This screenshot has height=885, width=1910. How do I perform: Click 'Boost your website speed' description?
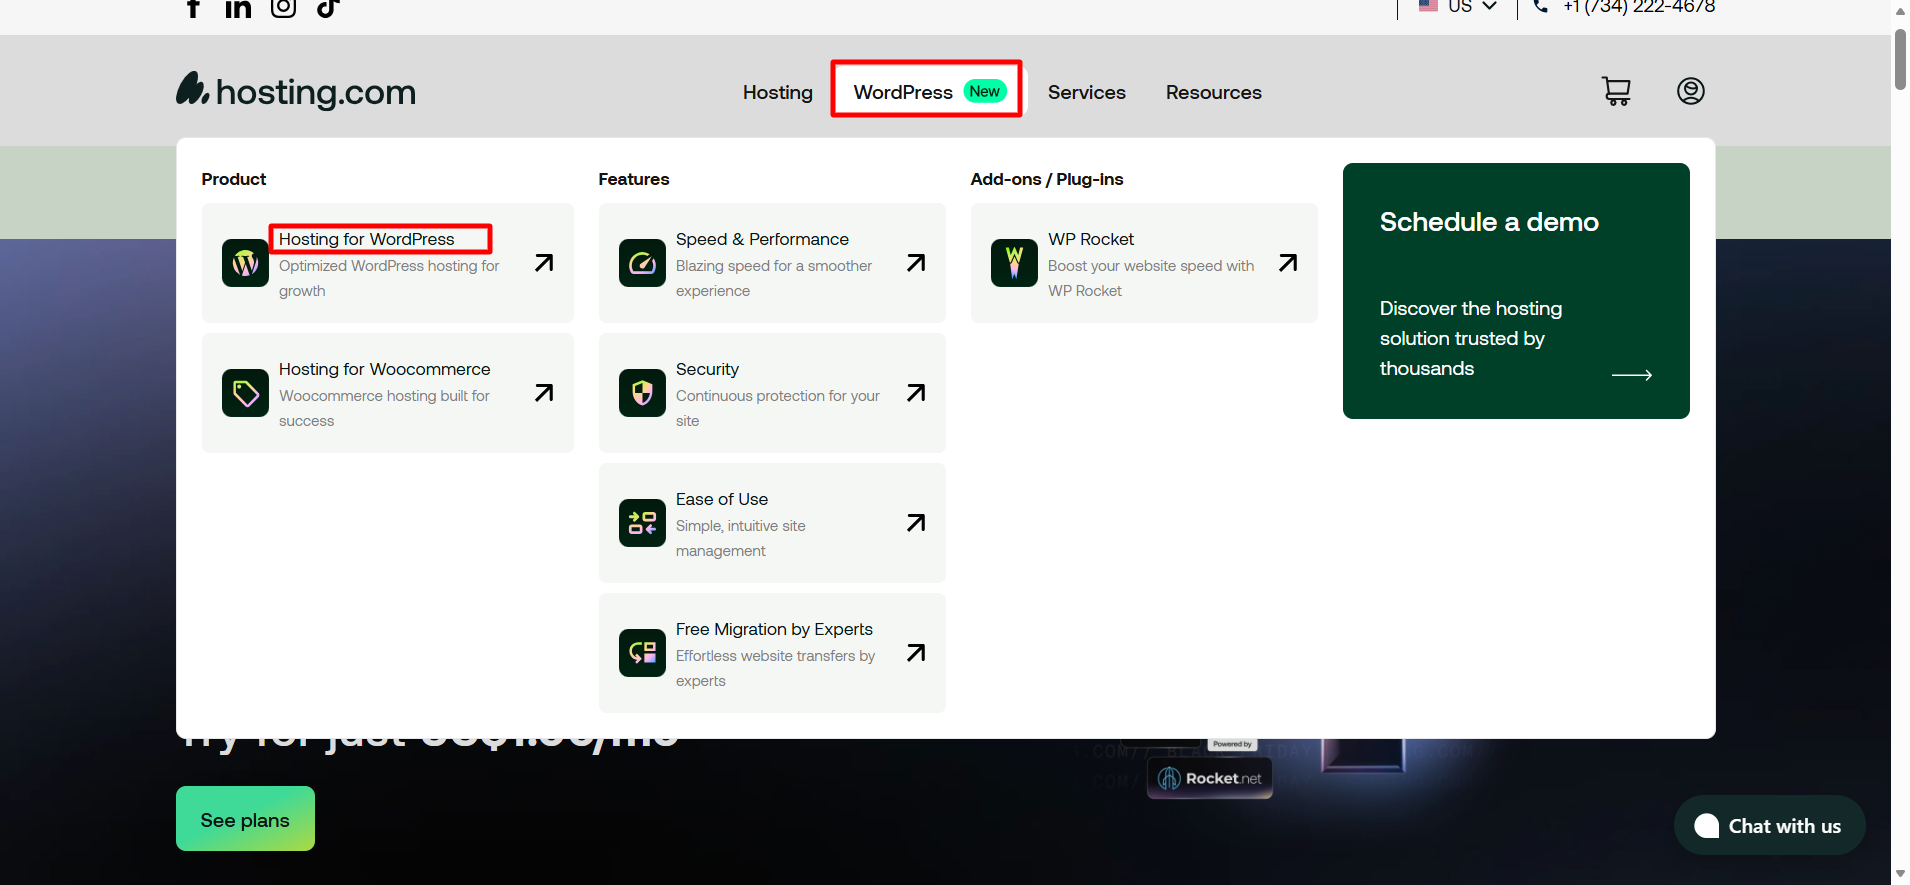[1151, 278]
